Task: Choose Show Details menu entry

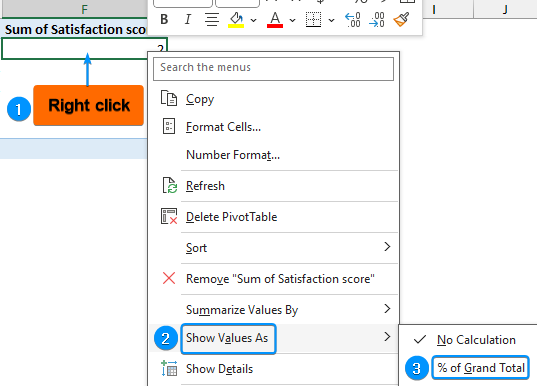Action: coord(274,369)
